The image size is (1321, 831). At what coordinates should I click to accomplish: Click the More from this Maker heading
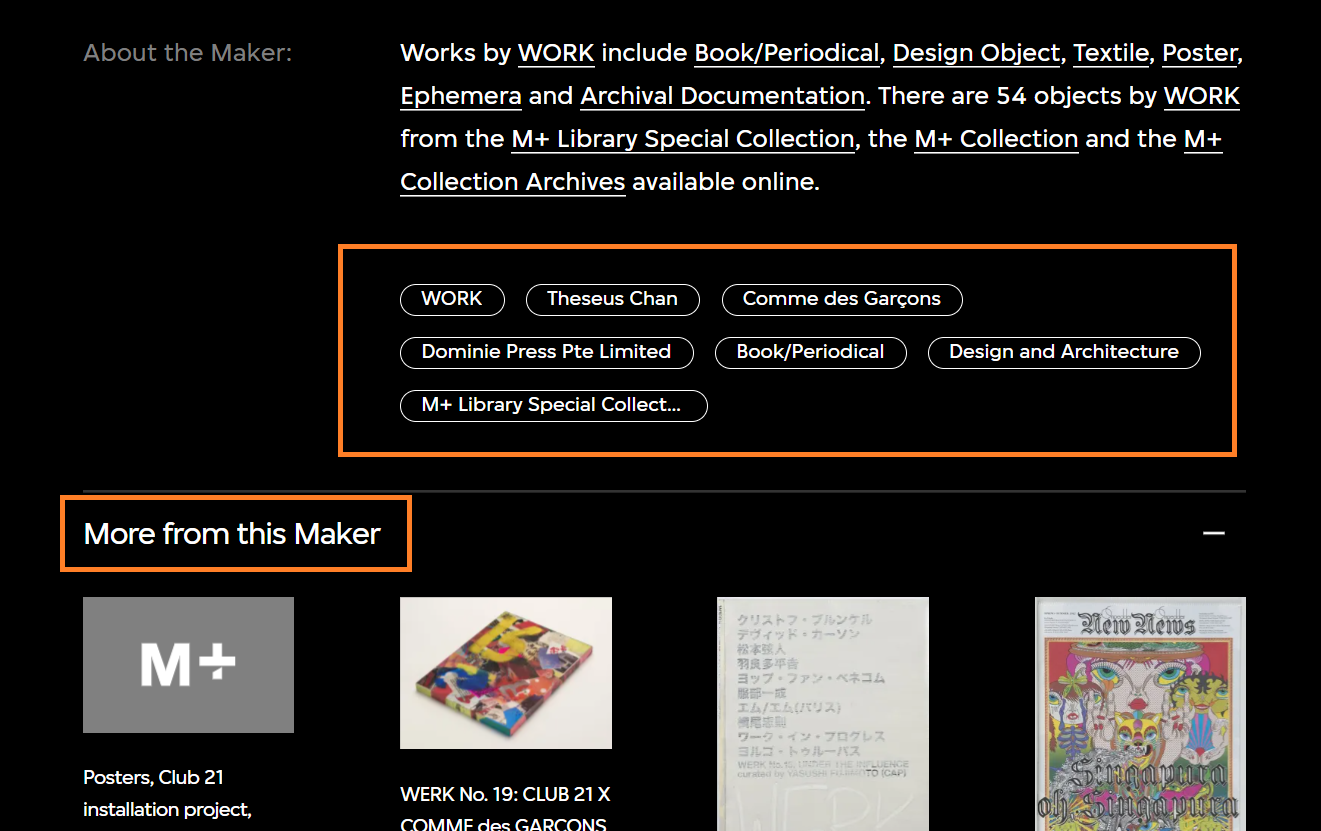click(x=232, y=534)
